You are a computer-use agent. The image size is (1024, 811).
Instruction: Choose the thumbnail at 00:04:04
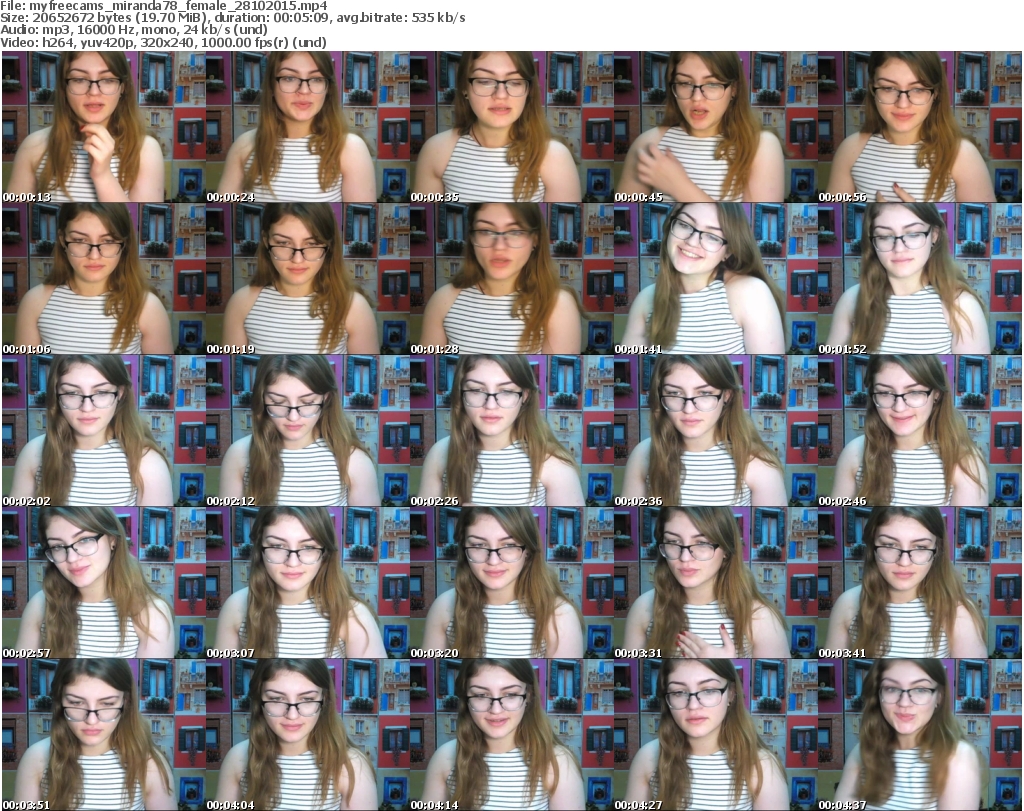(x=308, y=735)
